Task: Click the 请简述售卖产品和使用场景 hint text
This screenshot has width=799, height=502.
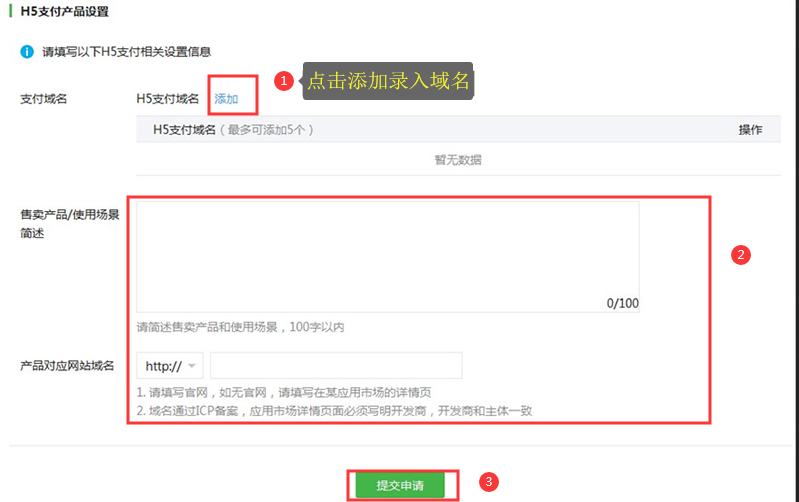Action: click(x=240, y=327)
